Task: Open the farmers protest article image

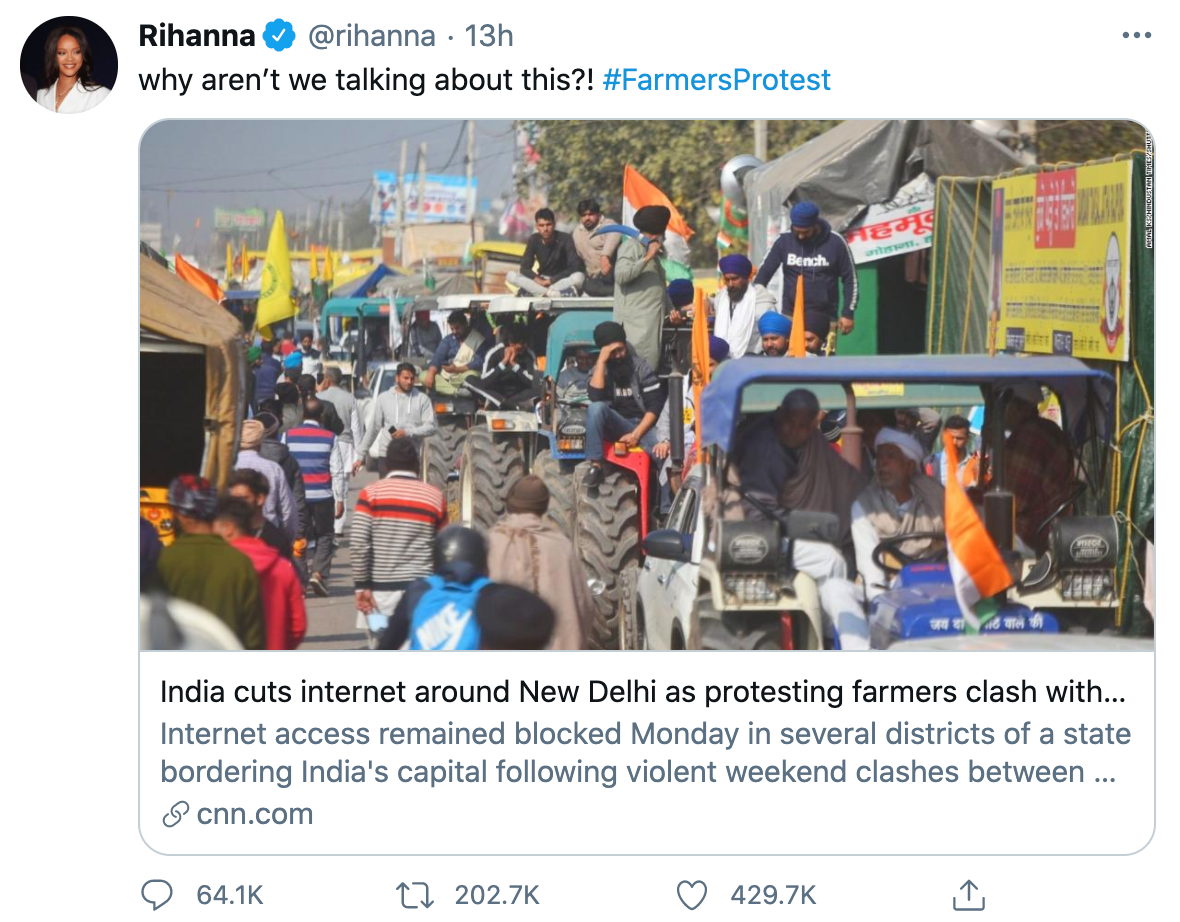Action: (x=646, y=385)
